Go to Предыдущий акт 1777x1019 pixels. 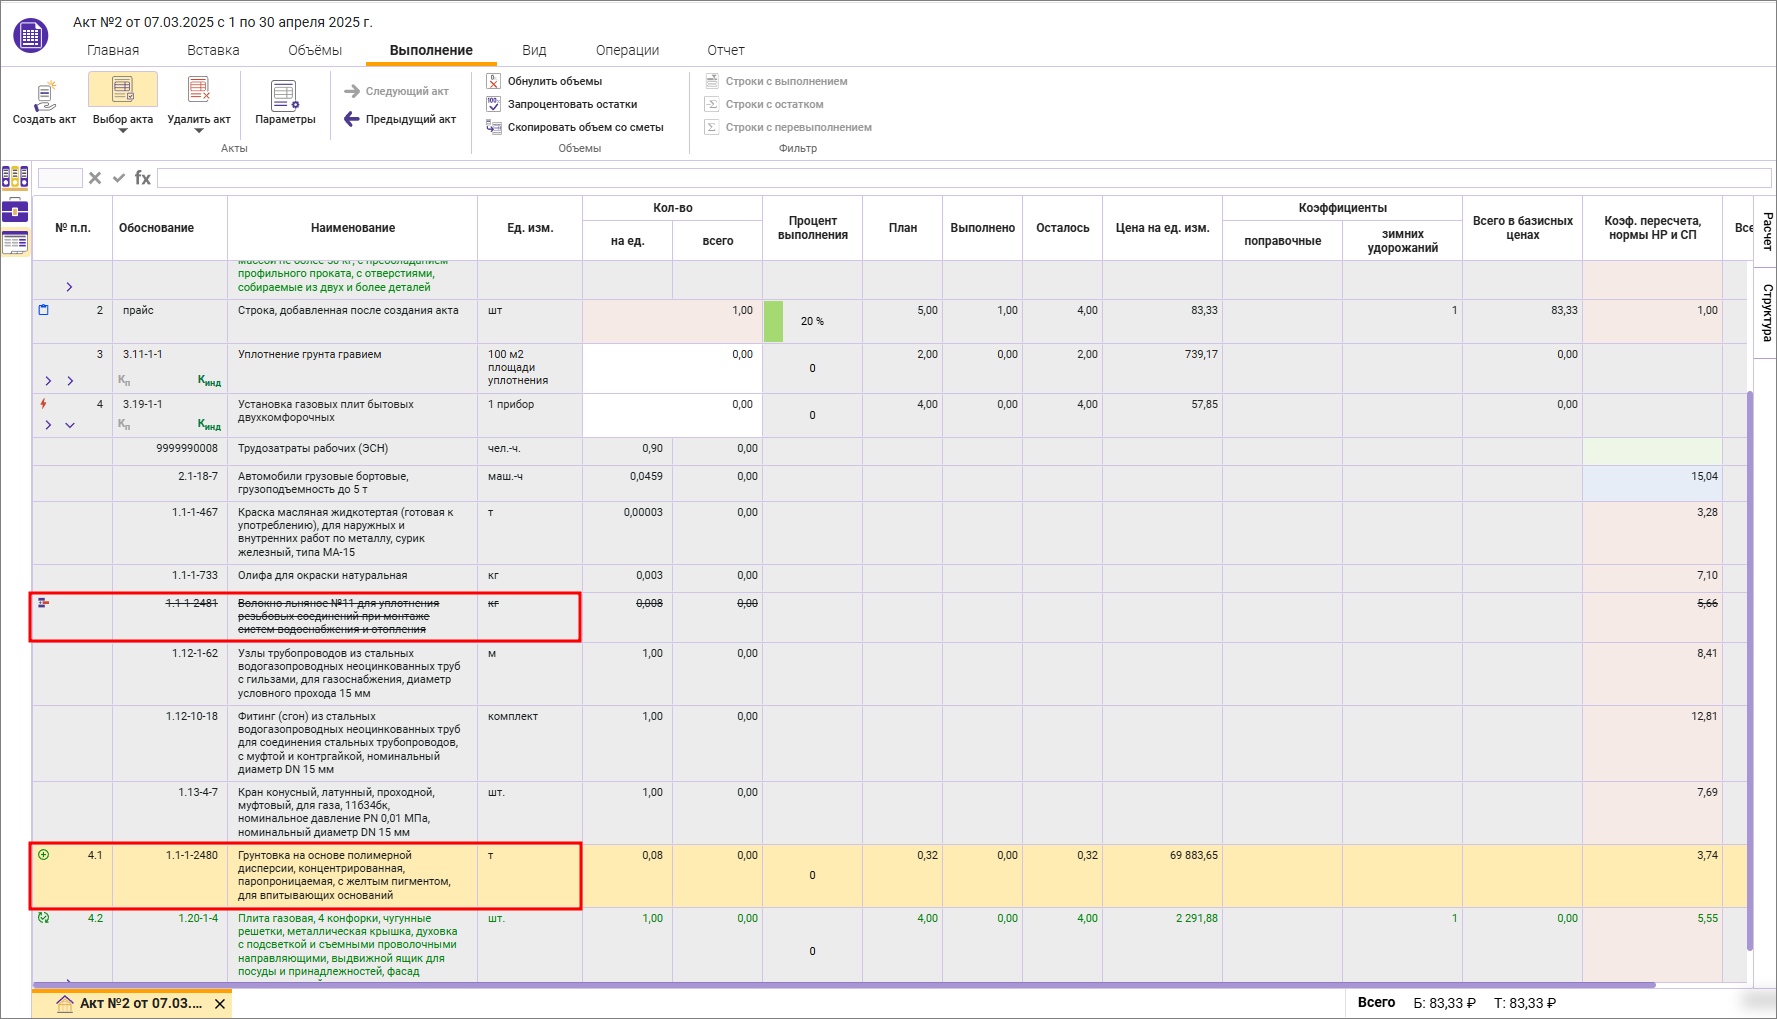tap(400, 119)
